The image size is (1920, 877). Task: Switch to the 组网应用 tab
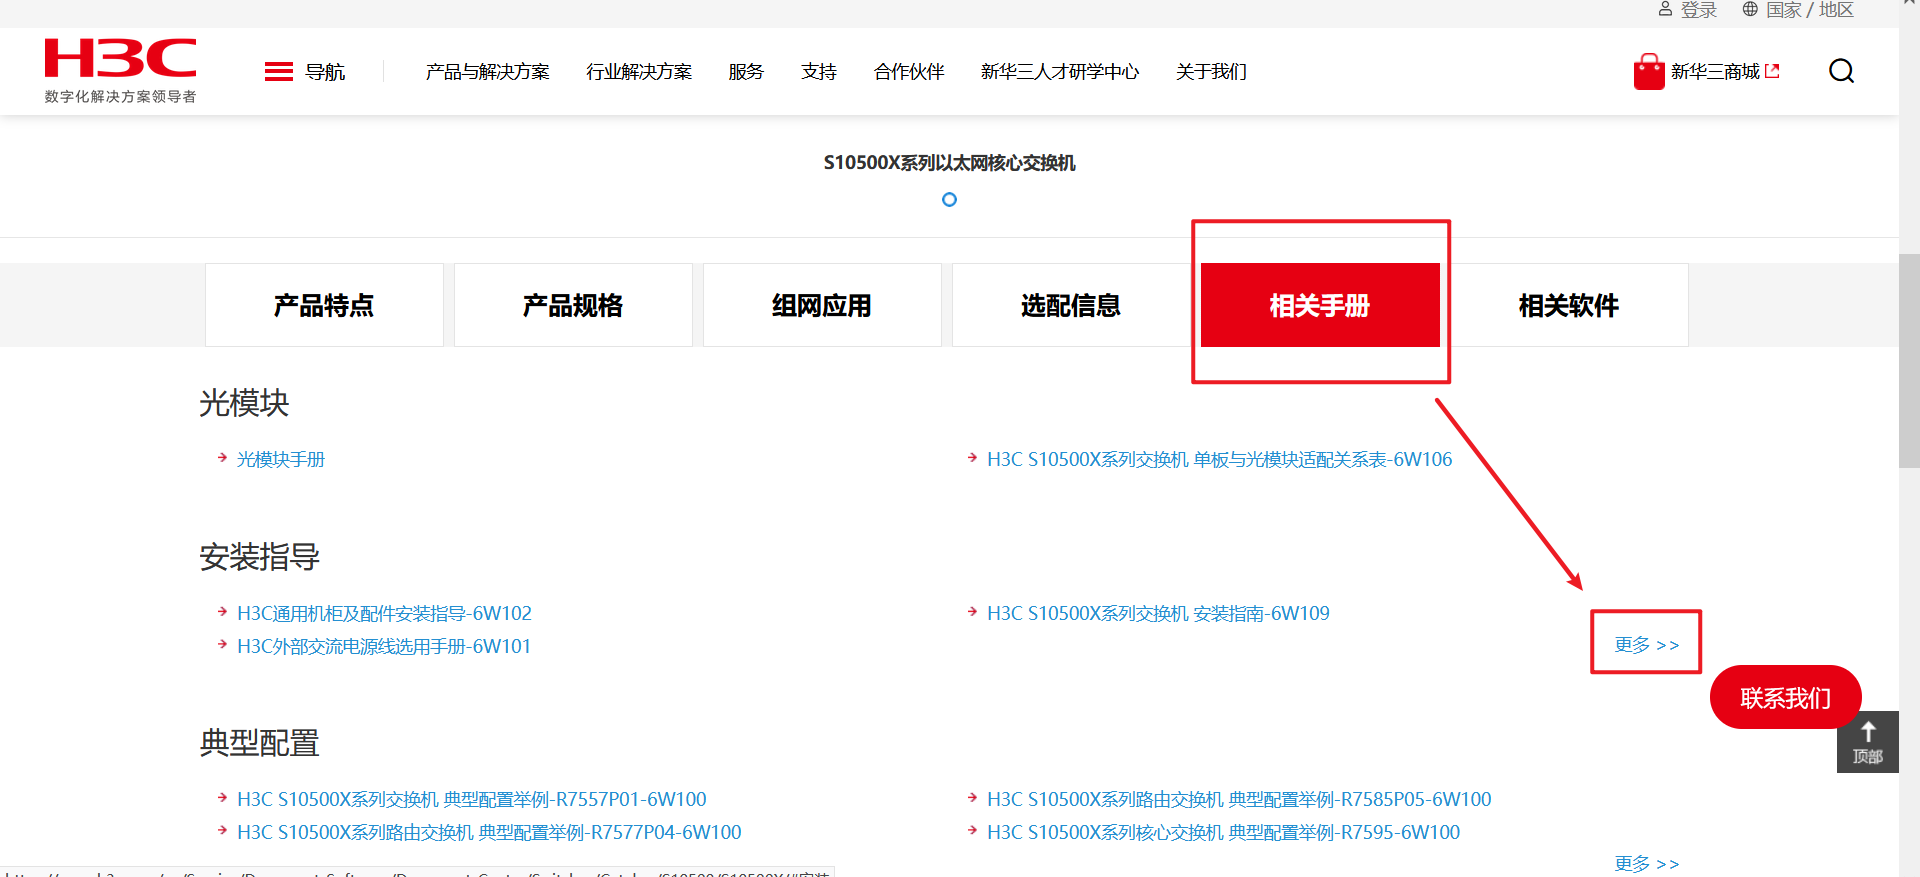pos(822,305)
